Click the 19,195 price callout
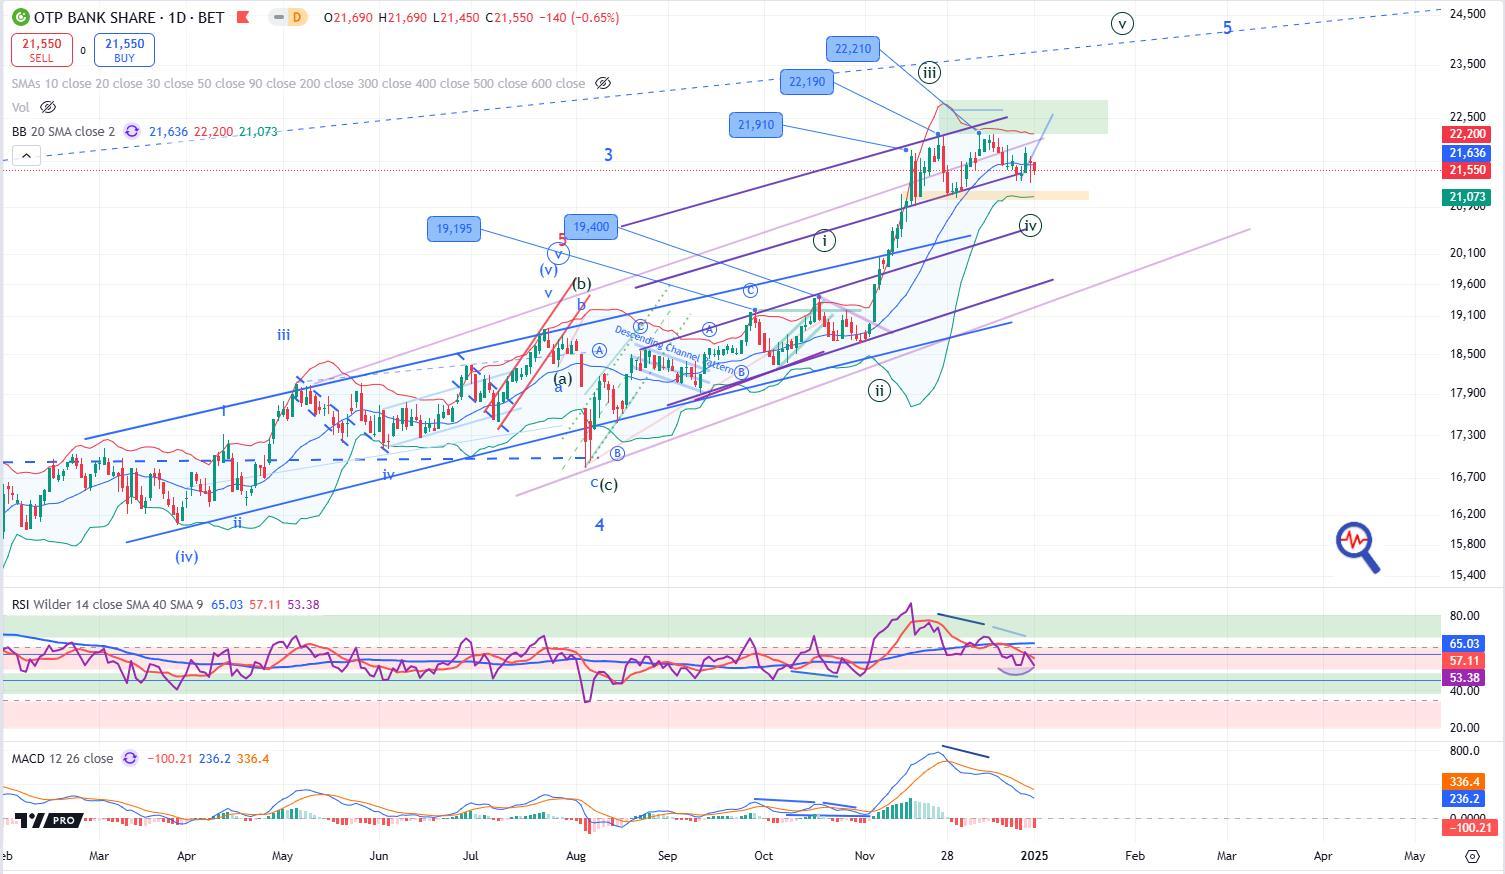The width and height of the screenshot is (1505, 874). point(454,229)
